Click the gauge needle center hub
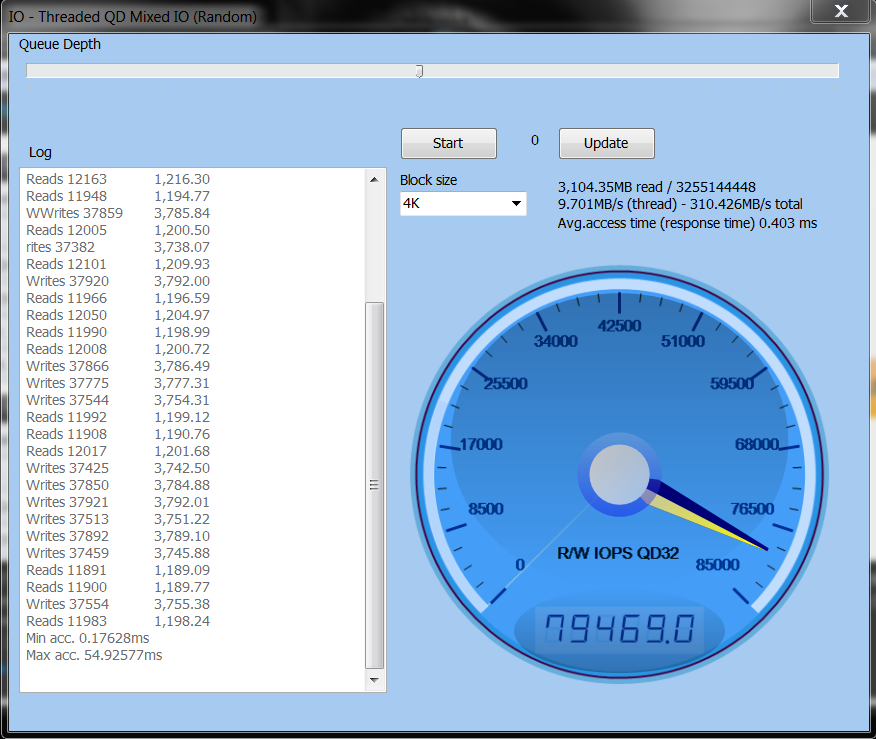The image size is (876, 739). 619,473
